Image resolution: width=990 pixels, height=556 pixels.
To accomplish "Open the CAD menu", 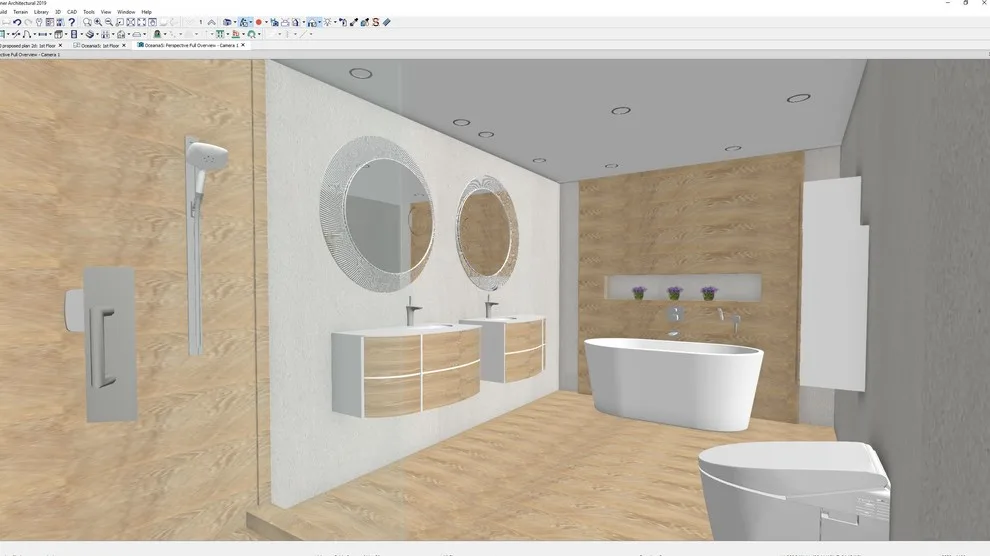I will (72, 12).
